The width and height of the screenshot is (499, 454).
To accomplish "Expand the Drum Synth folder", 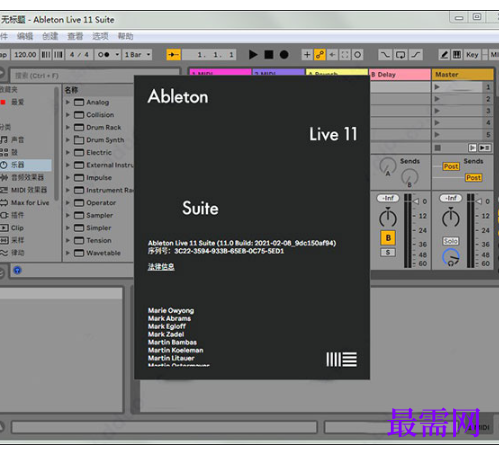I will 68,140.
